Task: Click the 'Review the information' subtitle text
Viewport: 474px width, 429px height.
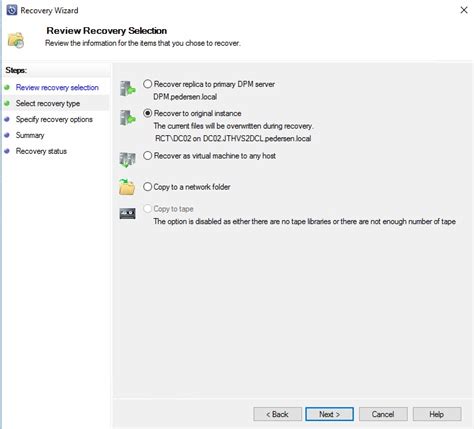Action: [x=143, y=43]
